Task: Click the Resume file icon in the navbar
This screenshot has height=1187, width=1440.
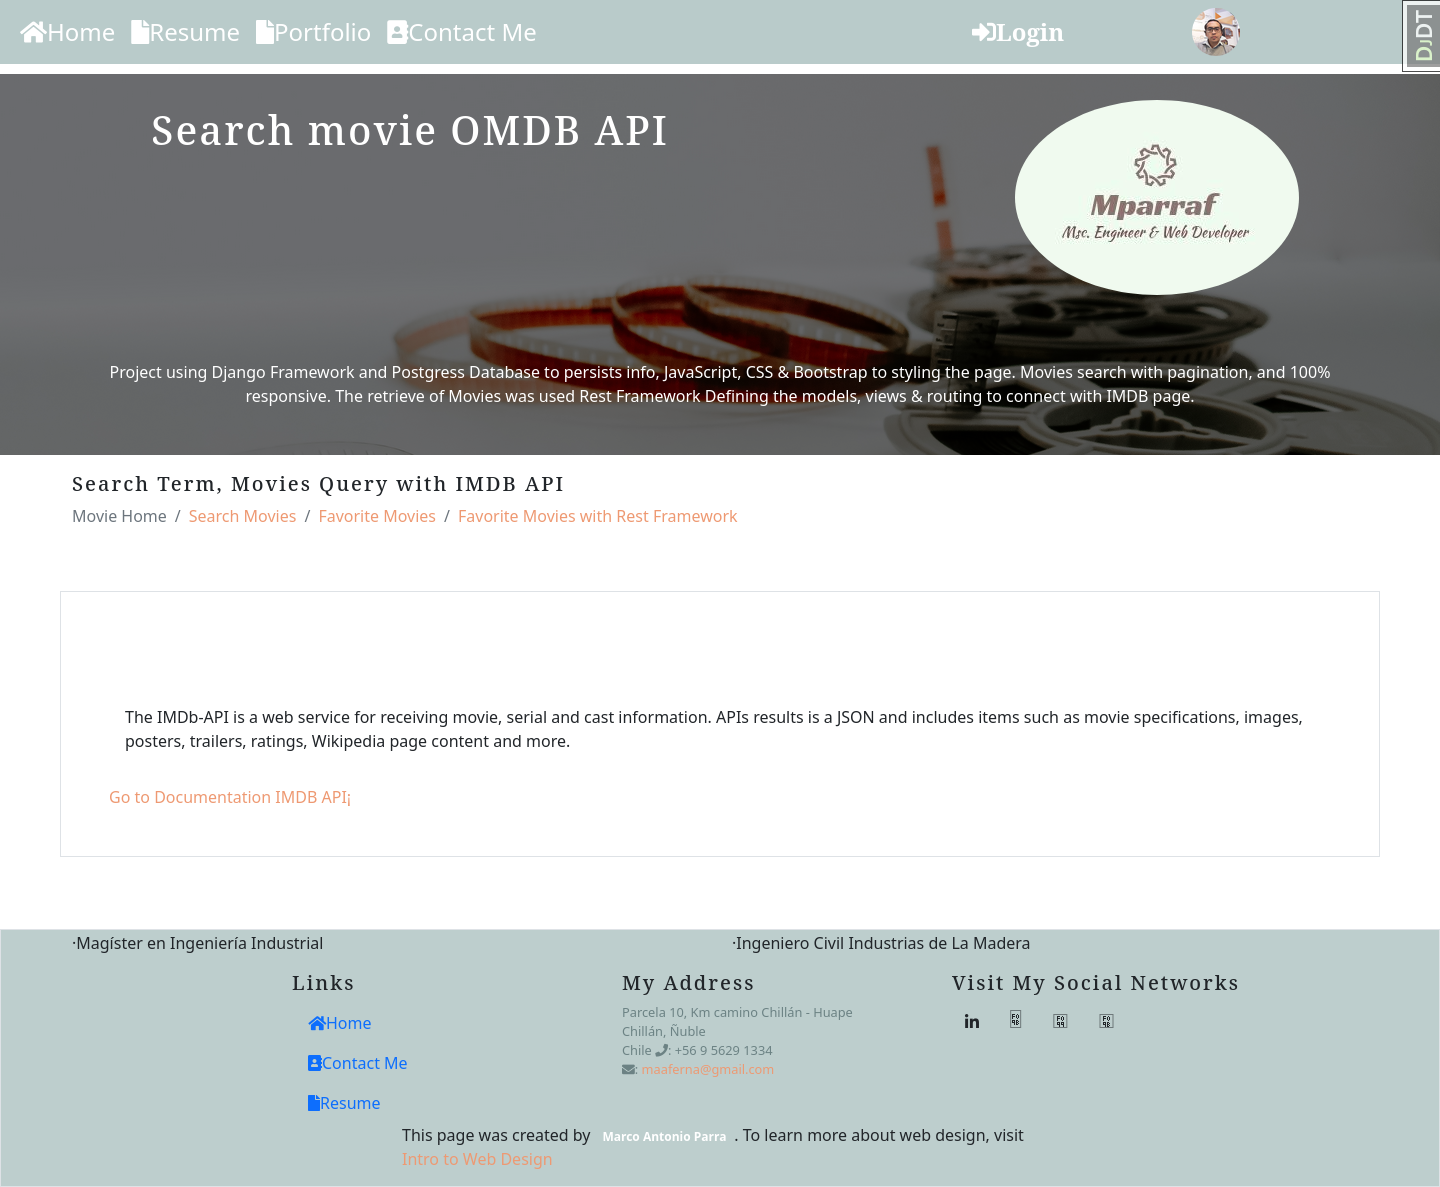Action: pos(140,33)
